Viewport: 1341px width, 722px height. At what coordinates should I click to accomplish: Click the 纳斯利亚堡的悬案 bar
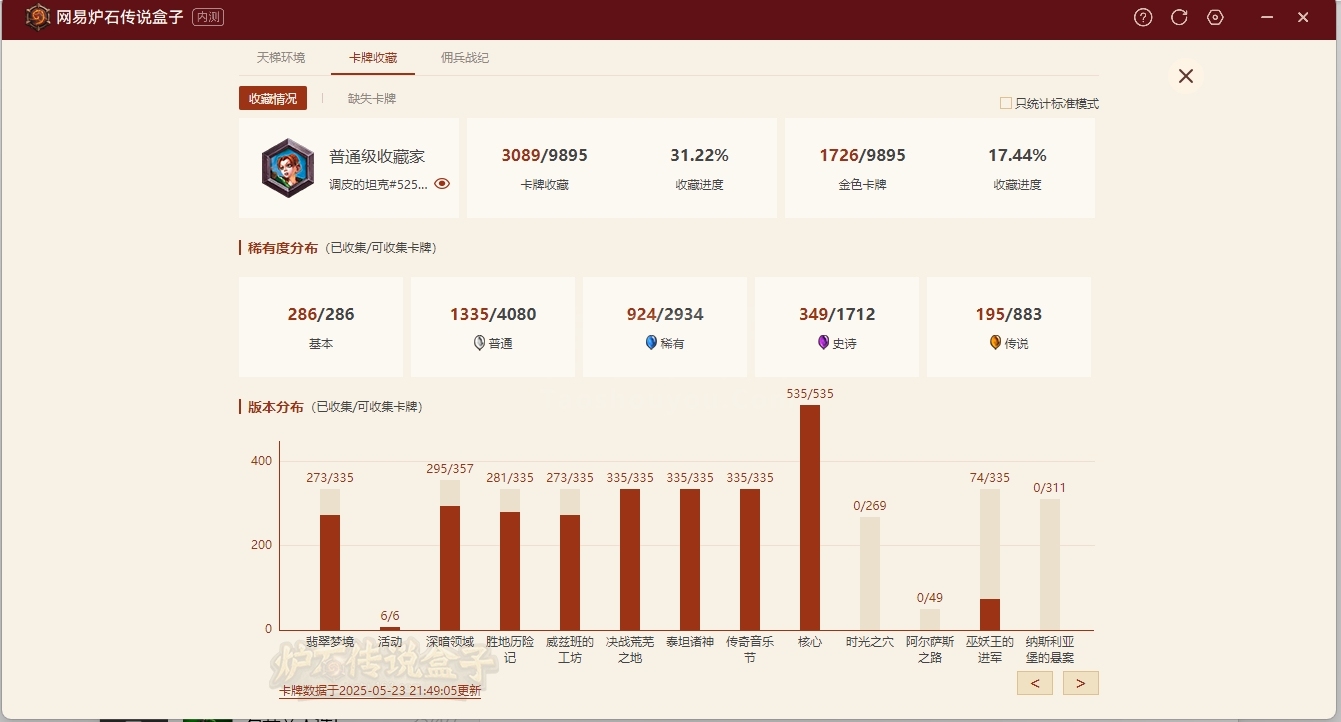click(x=1050, y=564)
